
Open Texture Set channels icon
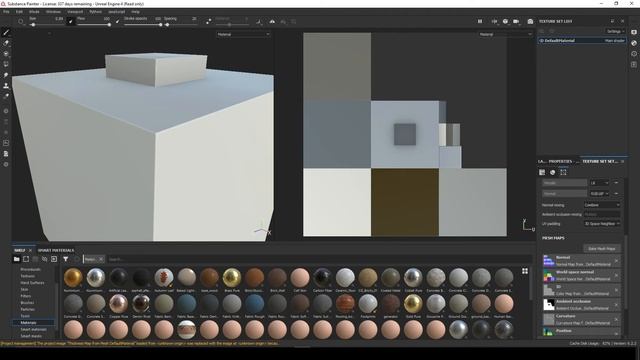coord(542,173)
